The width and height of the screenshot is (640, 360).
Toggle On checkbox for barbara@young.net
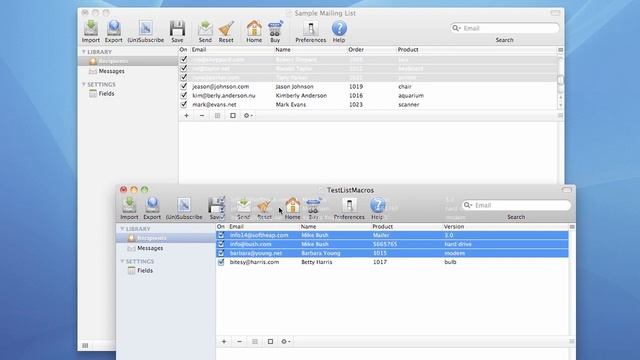tap(221, 253)
